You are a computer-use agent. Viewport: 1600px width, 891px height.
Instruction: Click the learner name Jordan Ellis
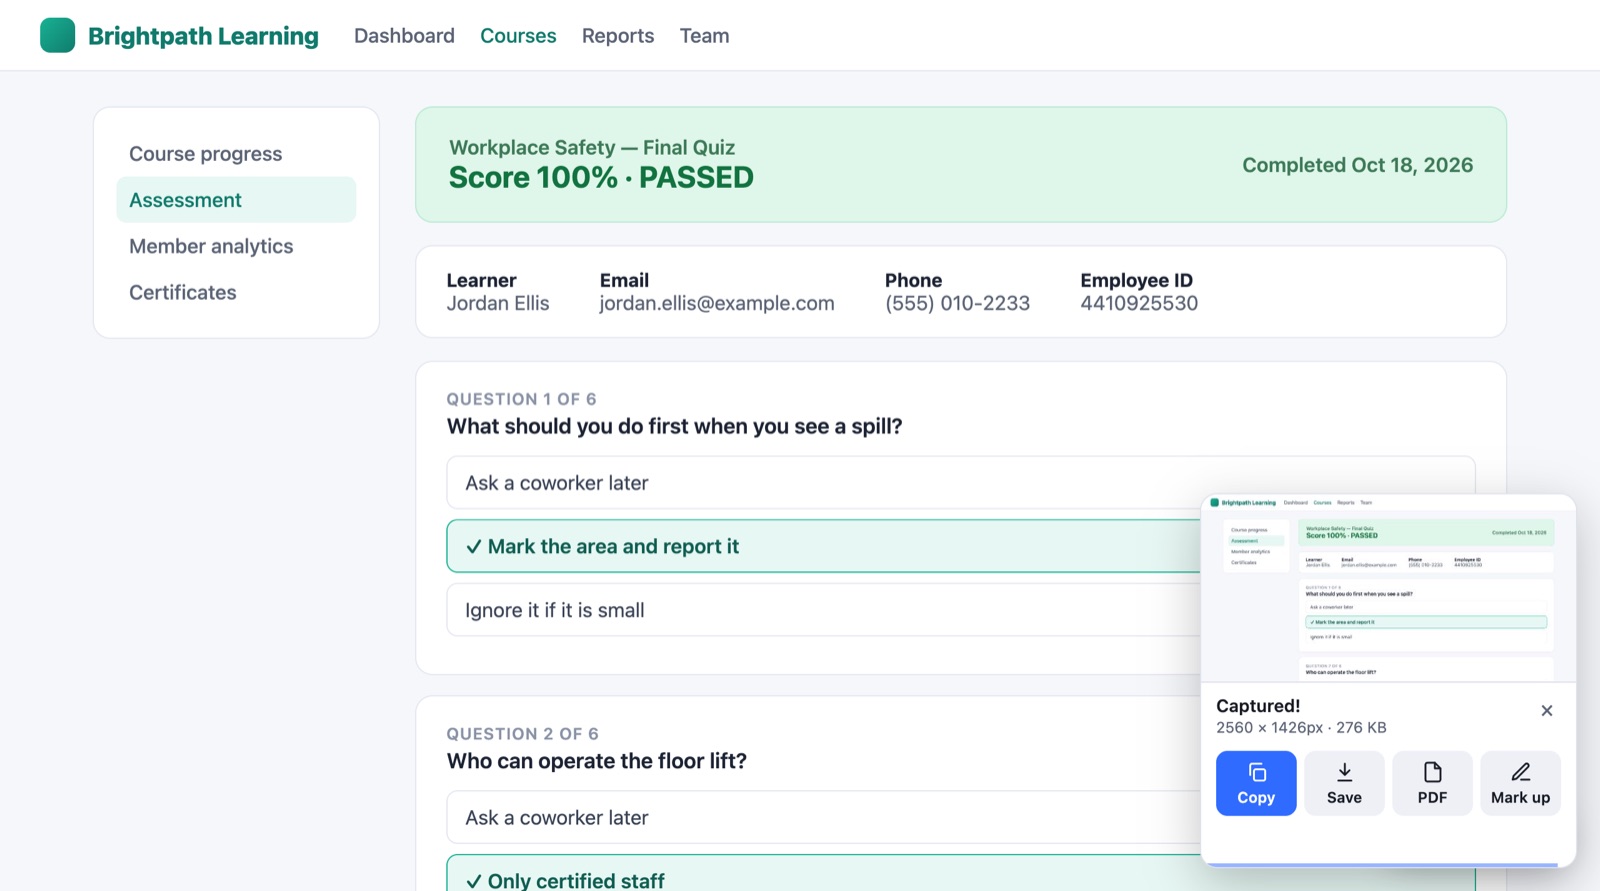click(x=498, y=303)
